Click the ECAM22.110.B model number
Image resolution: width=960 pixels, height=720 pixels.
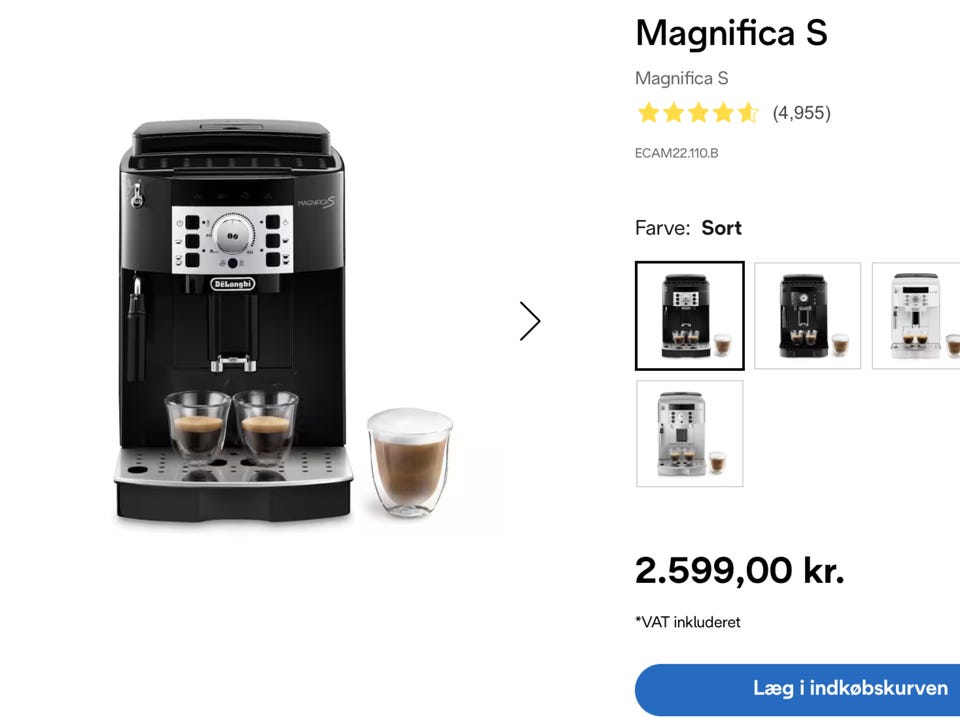pyautogui.click(x=677, y=153)
